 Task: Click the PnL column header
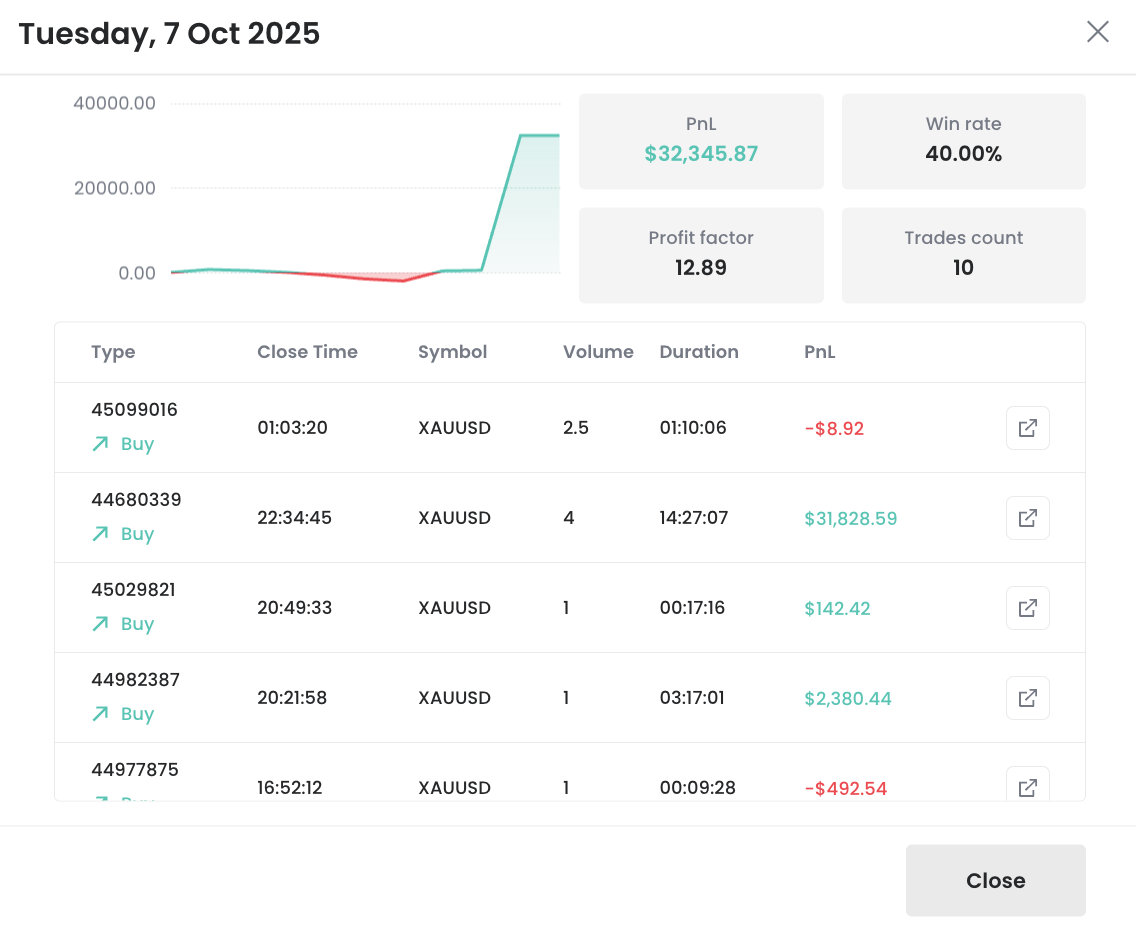point(819,352)
